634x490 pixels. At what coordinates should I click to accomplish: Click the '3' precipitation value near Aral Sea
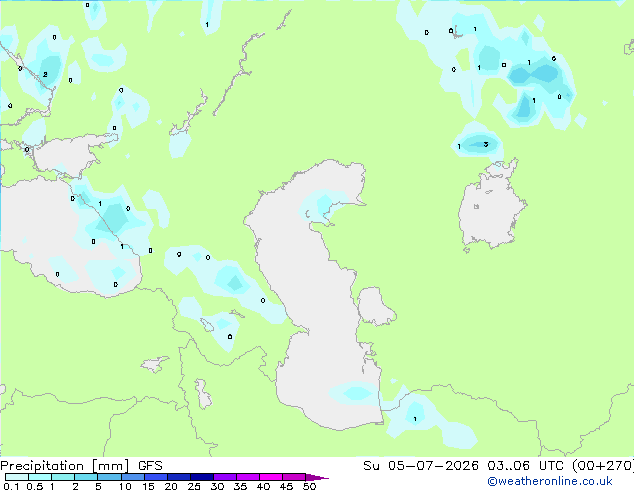click(x=486, y=144)
